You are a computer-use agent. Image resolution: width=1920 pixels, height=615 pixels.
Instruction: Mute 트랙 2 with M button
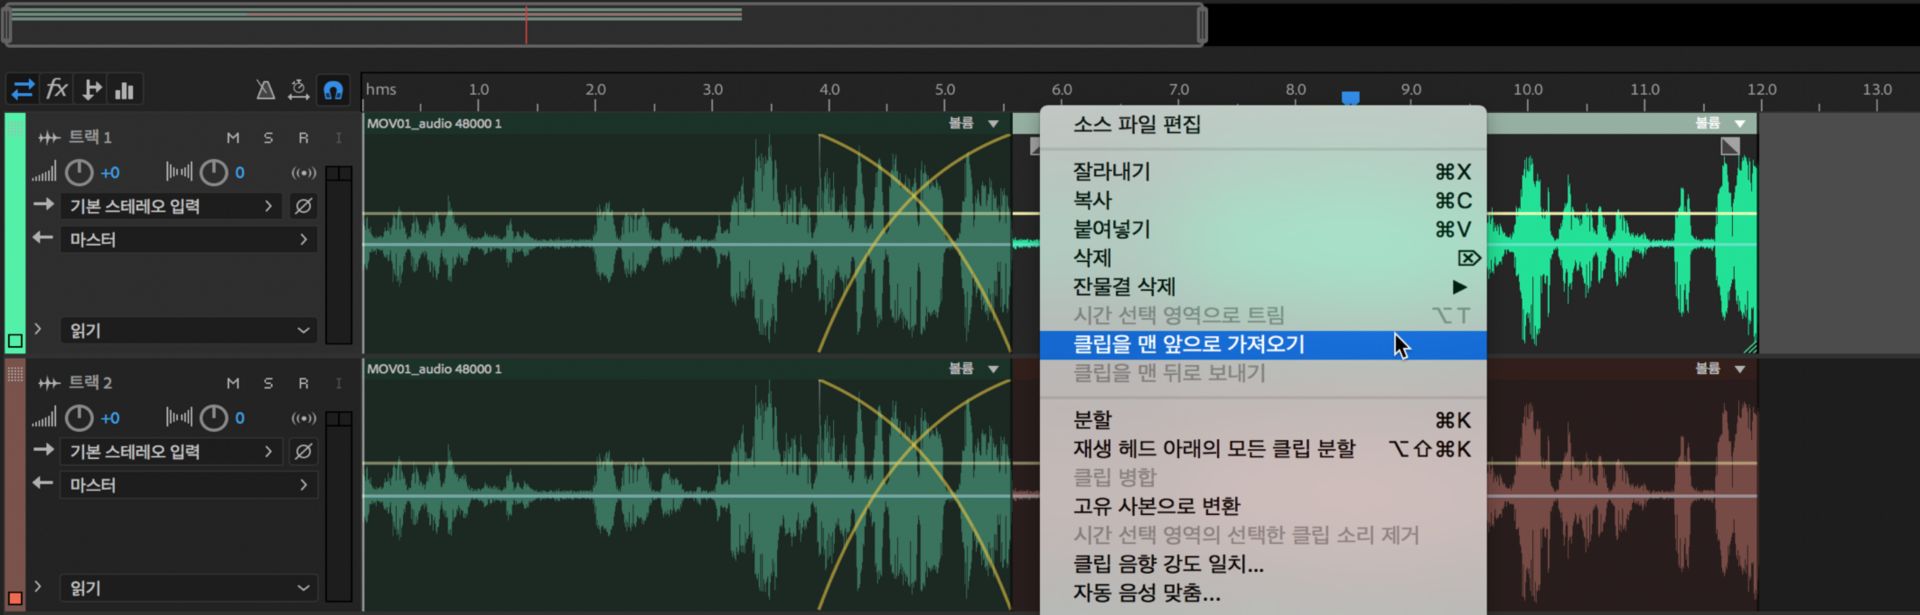click(x=233, y=383)
